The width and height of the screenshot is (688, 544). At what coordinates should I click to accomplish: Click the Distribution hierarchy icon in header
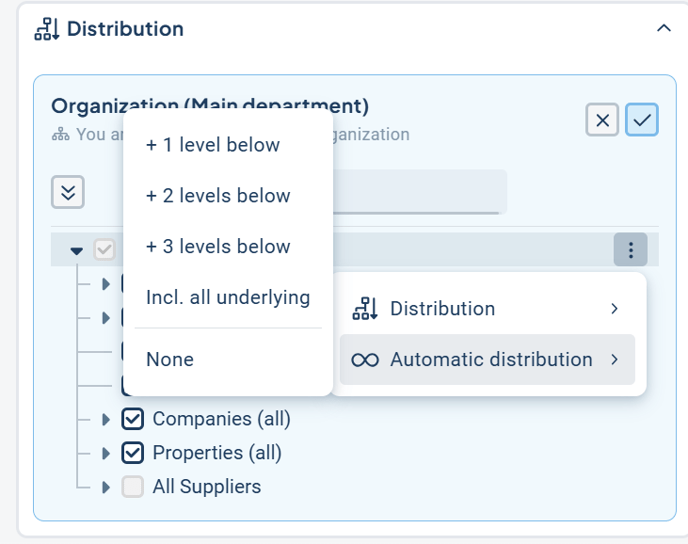pyautogui.click(x=47, y=30)
